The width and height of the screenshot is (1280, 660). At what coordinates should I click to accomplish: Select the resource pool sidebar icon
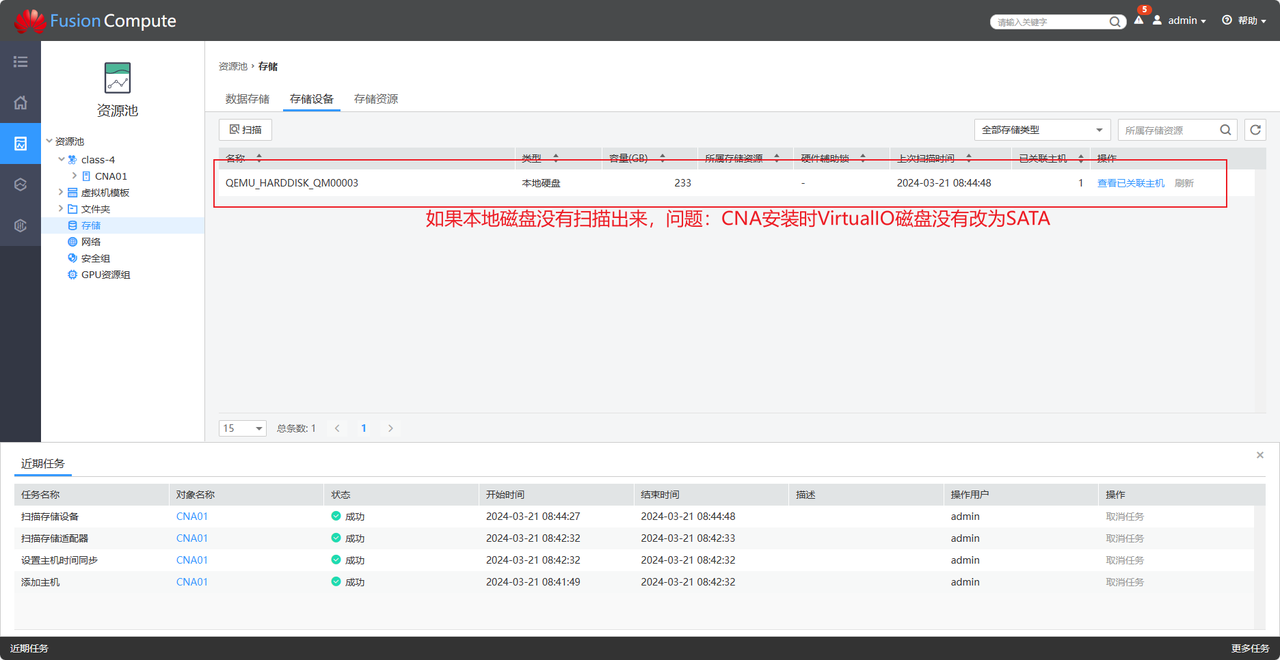coord(20,144)
